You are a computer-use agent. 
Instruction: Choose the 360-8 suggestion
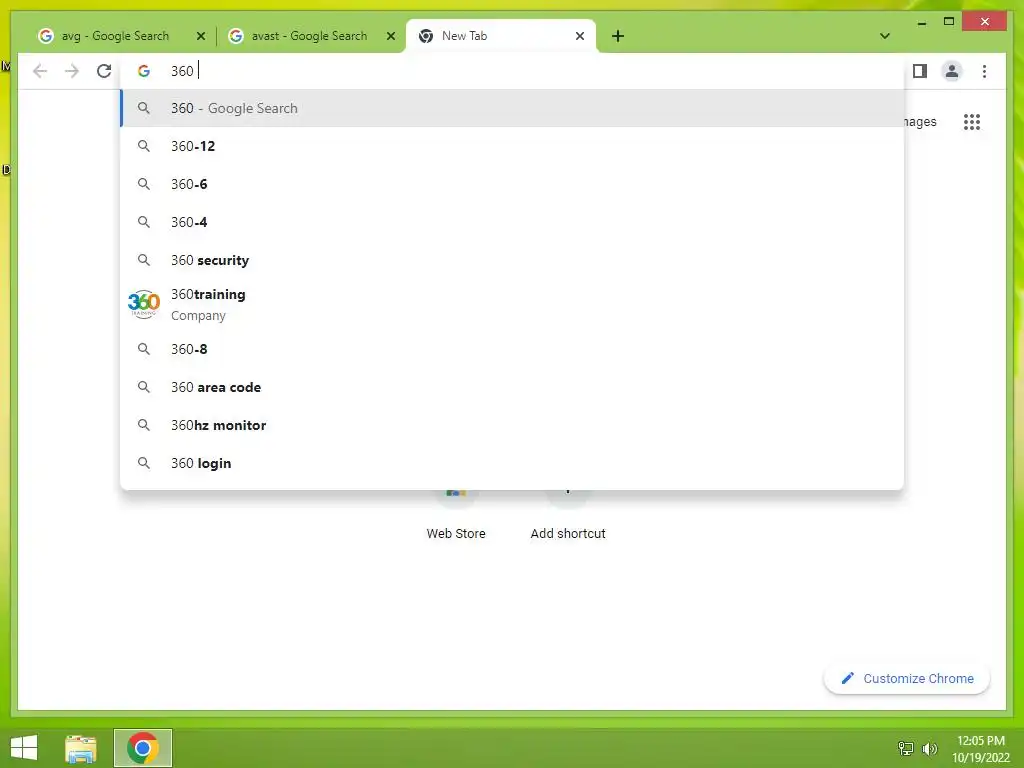[512, 349]
